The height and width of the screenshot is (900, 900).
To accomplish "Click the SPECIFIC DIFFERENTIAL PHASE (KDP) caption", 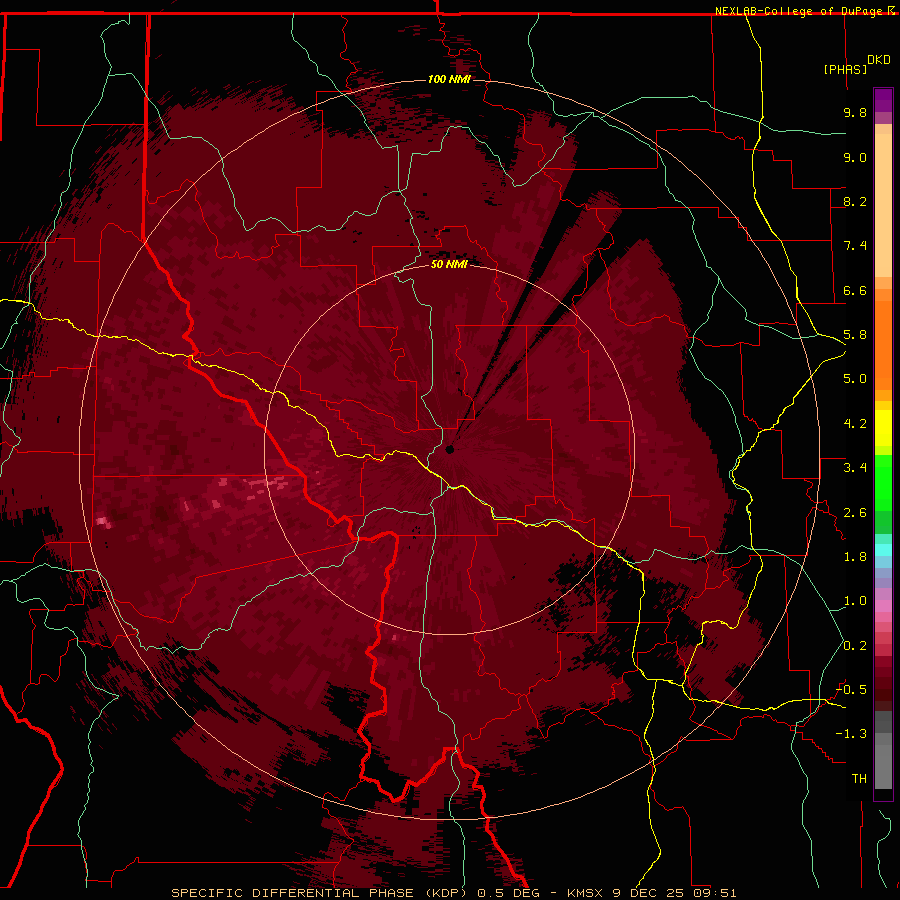I will tap(318, 893).
